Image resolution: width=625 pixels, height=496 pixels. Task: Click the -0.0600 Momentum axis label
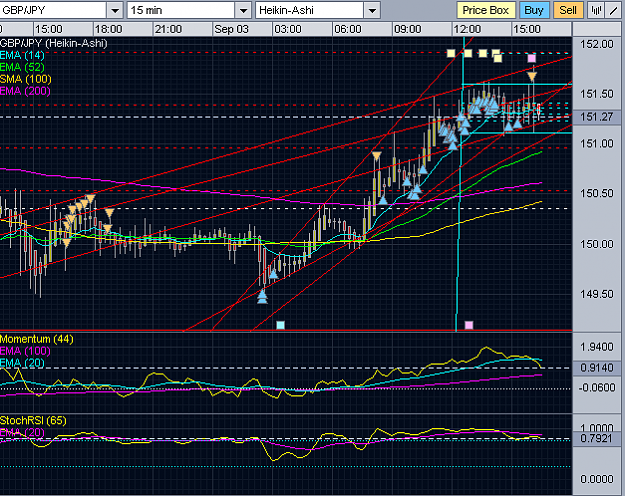click(x=597, y=388)
